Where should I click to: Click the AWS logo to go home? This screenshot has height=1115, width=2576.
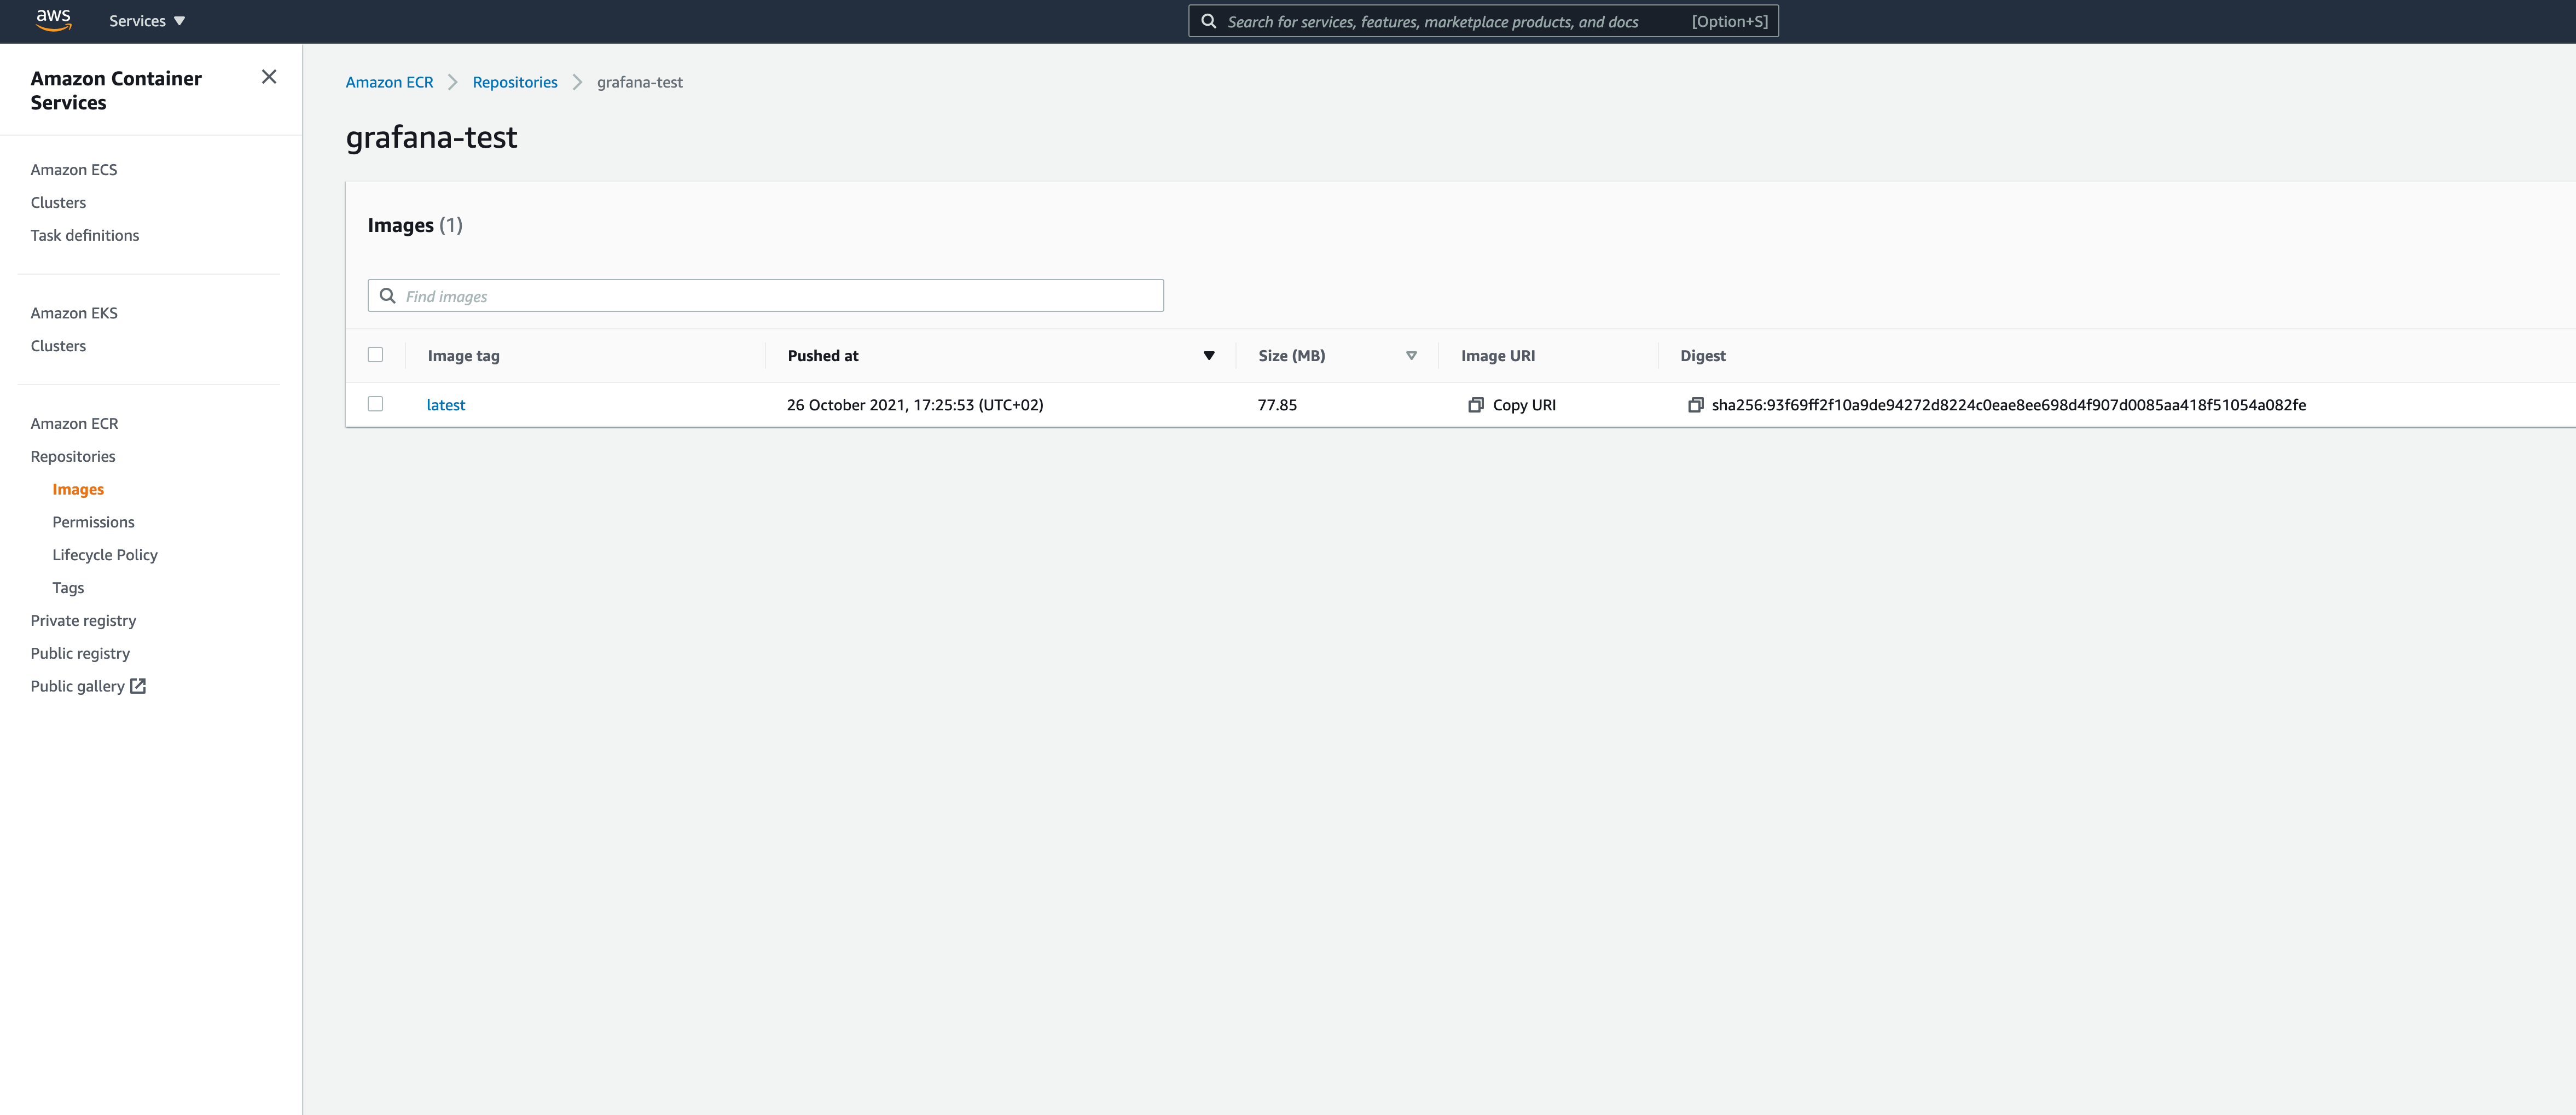coord(53,21)
